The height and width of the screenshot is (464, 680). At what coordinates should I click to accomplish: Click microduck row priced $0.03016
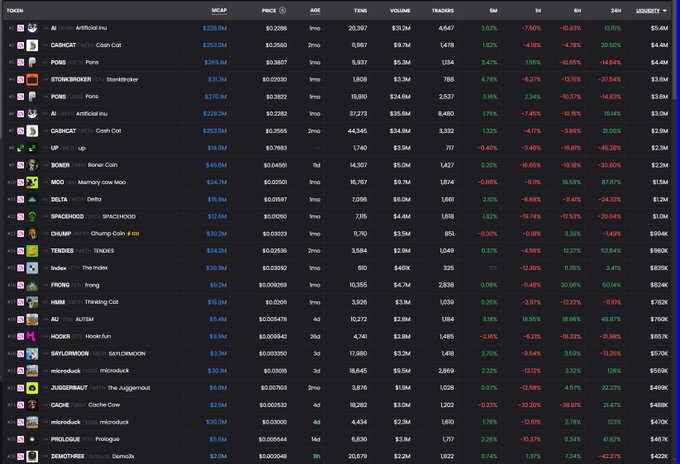pyautogui.click(x=338, y=371)
